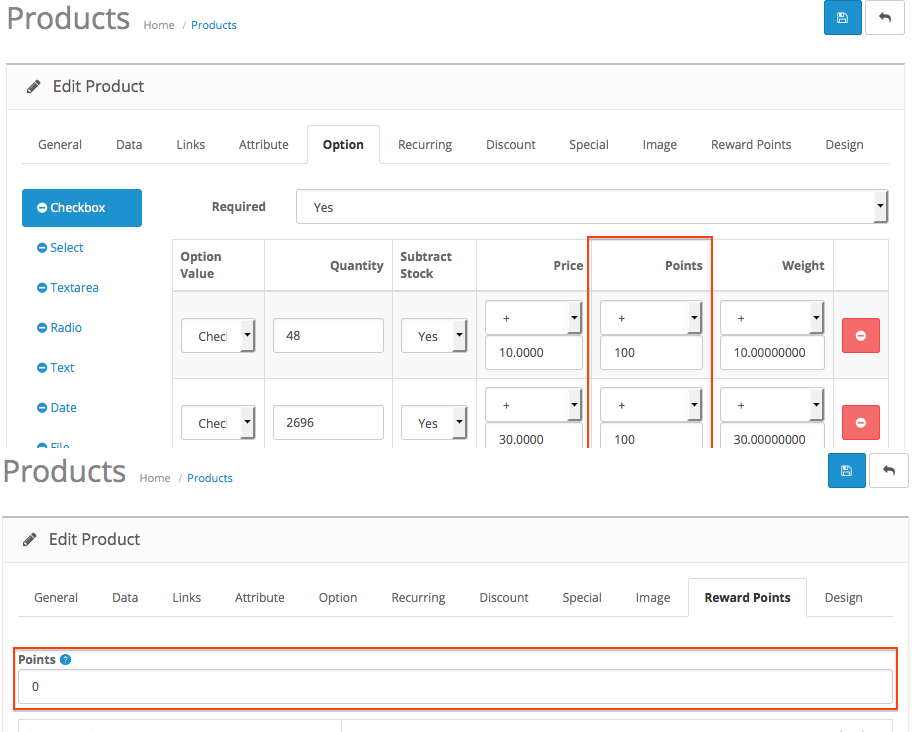Select the active Option tab in upper screenshot
Image resolution: width=912 pixels, height=732 pixels.
pos(343,145)
